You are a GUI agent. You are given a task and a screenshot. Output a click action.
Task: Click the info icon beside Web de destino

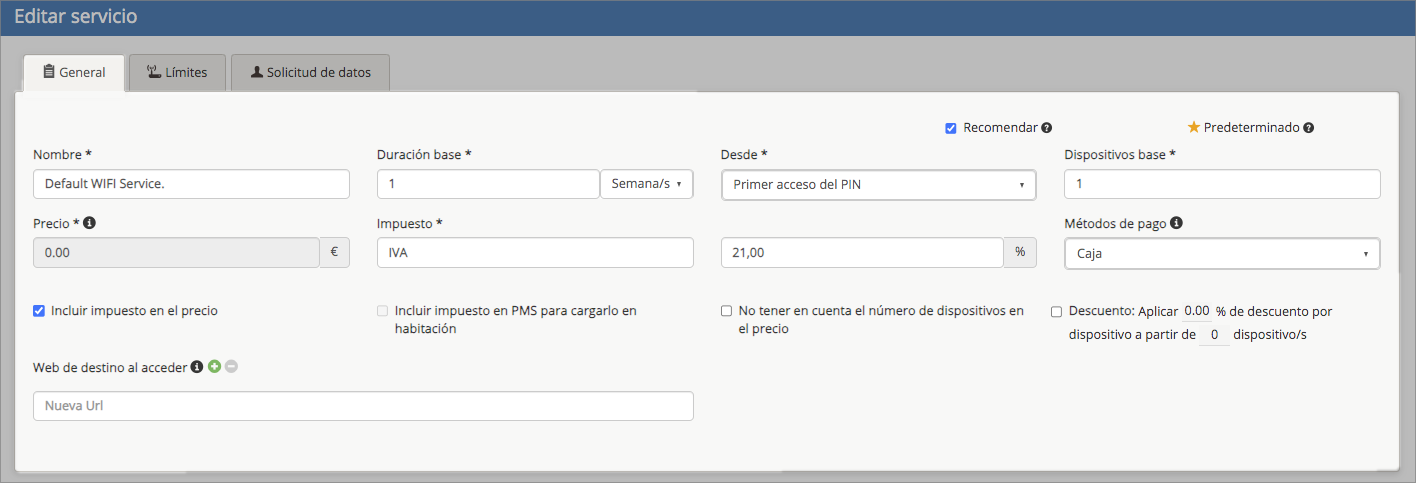pyautogui.click(x=197, y=367)
